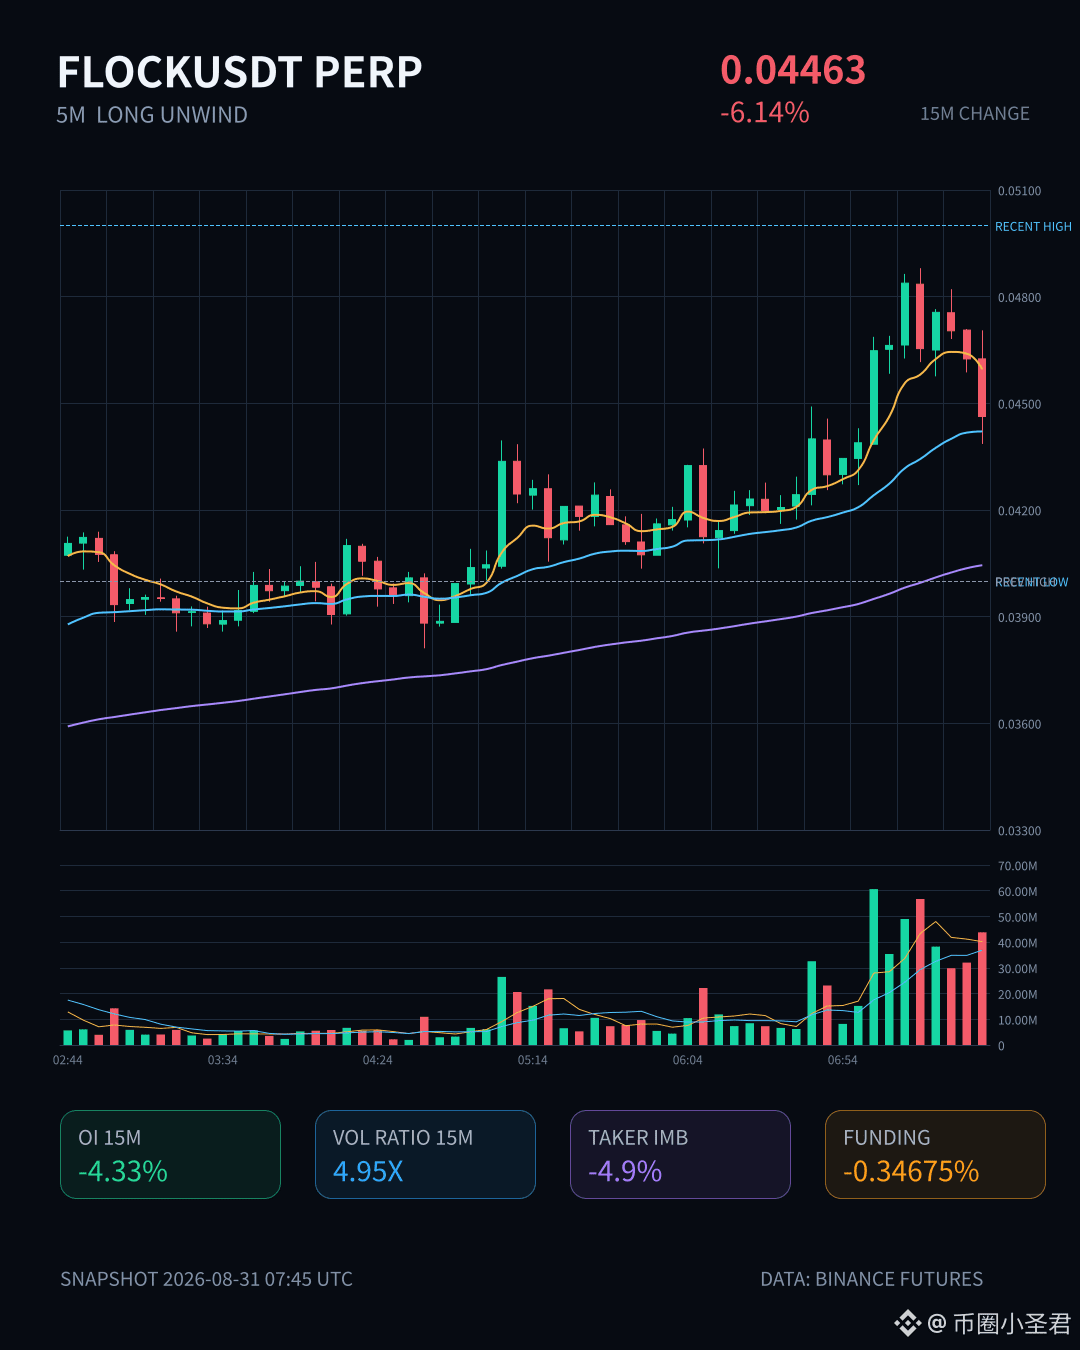Click the 0.05100 price axis label

coord(1019,191)
